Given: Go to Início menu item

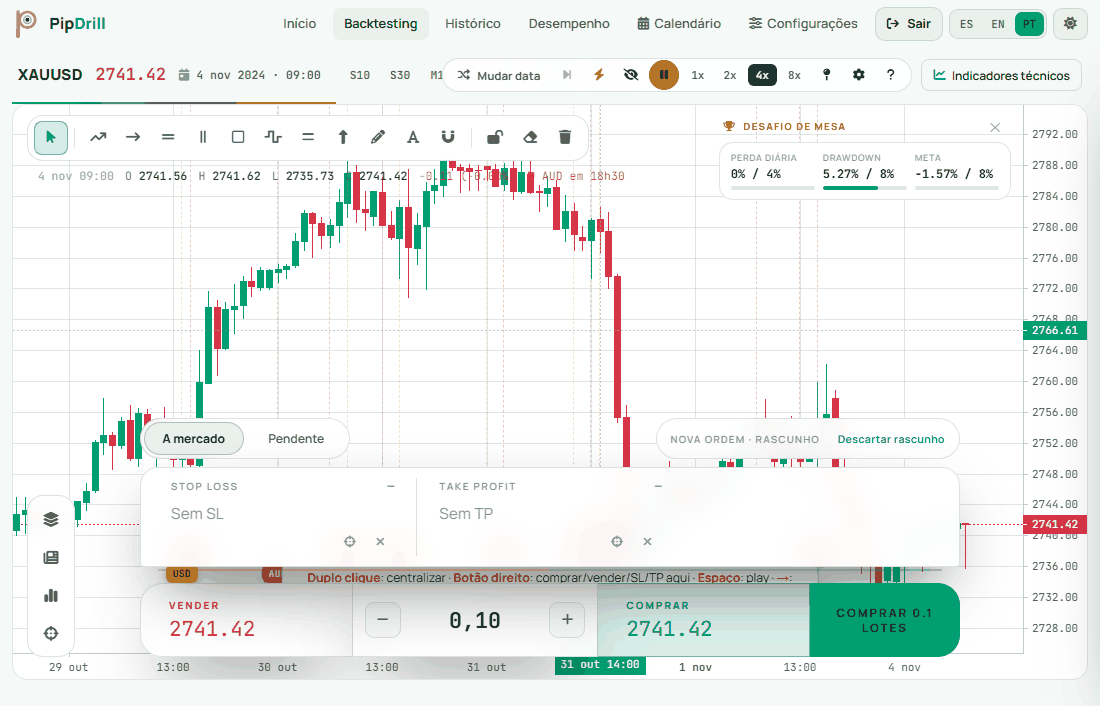Looking at the screenshot, I should pyautogui.click(x=300, y=24).
